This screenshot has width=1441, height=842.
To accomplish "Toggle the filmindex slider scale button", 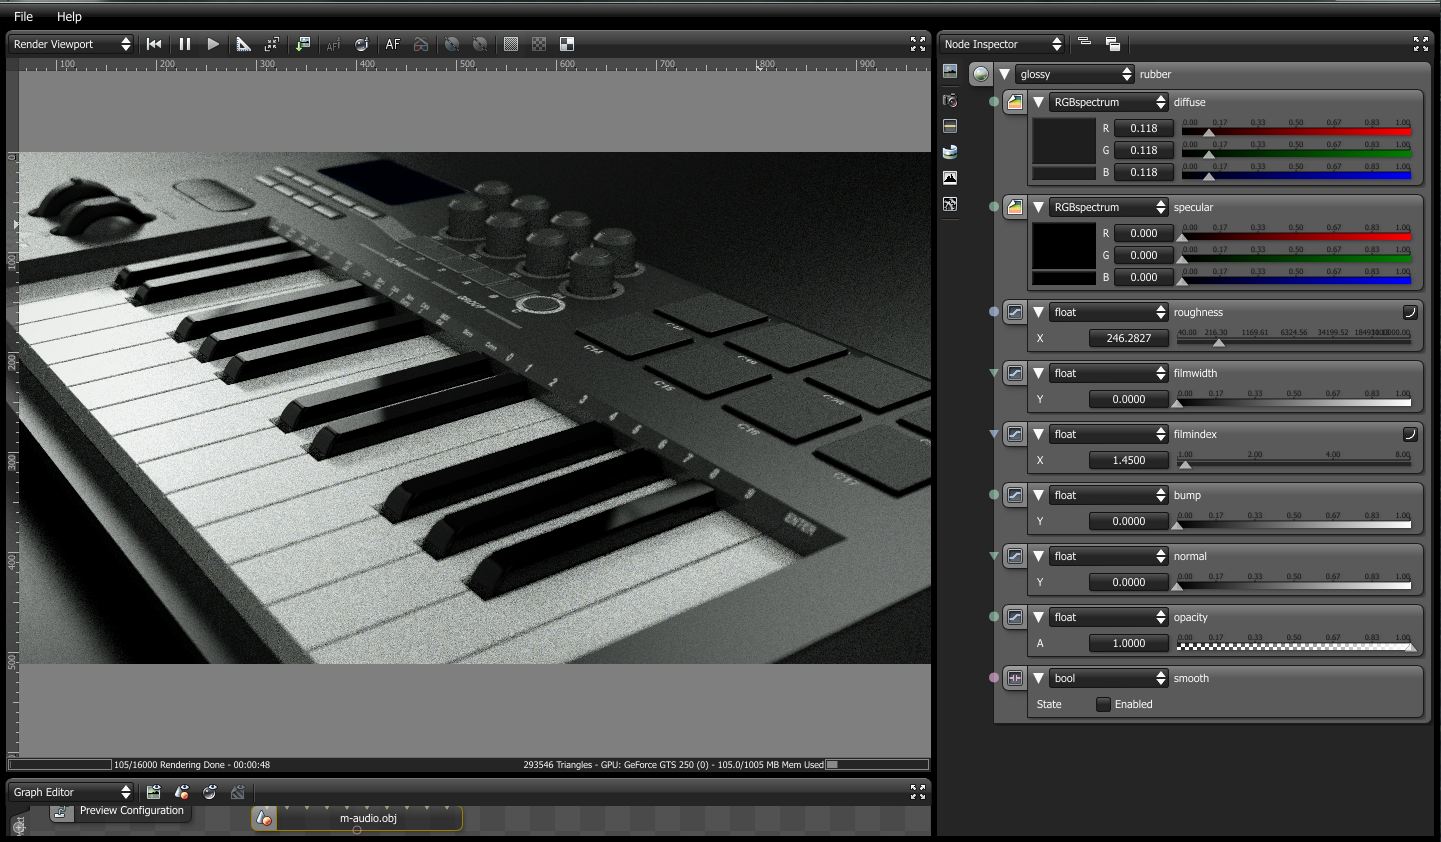I will coord(1410,434).
